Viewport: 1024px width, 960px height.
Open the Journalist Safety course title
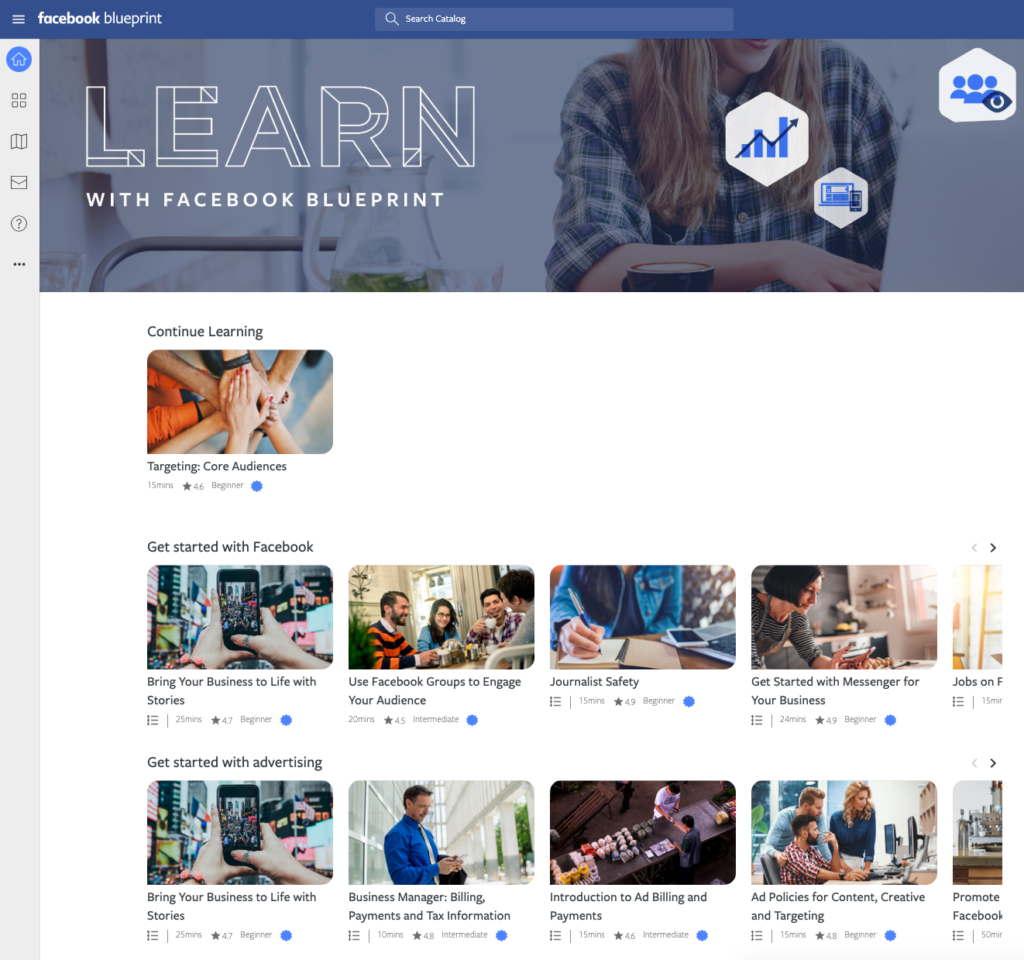[594, 681]
